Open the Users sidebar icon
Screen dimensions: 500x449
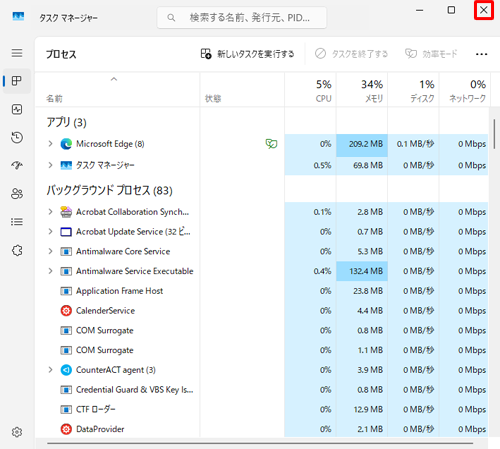pyautogui.click(x=17, y=193)
